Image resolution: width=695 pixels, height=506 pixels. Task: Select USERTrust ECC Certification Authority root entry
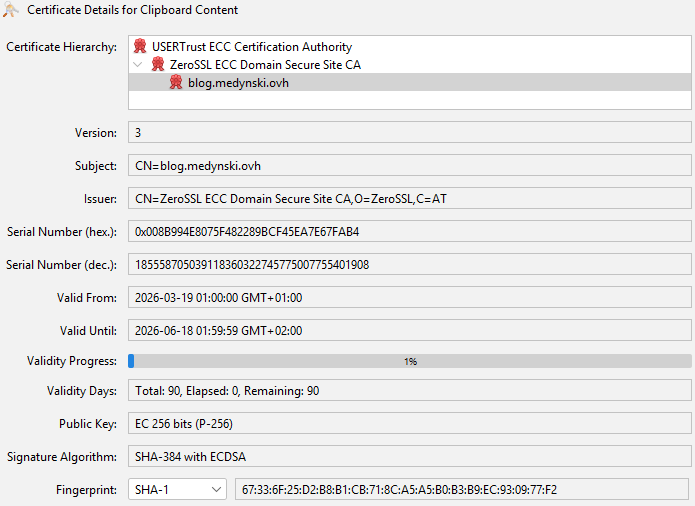251,46
